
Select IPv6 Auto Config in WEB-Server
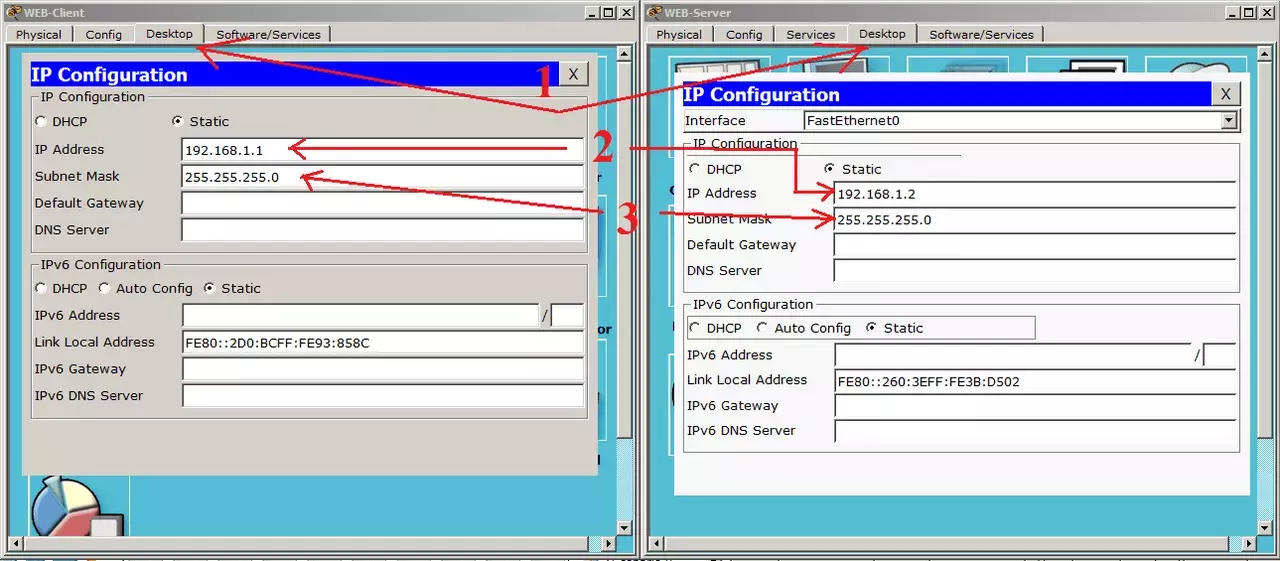tap(762, 329)
